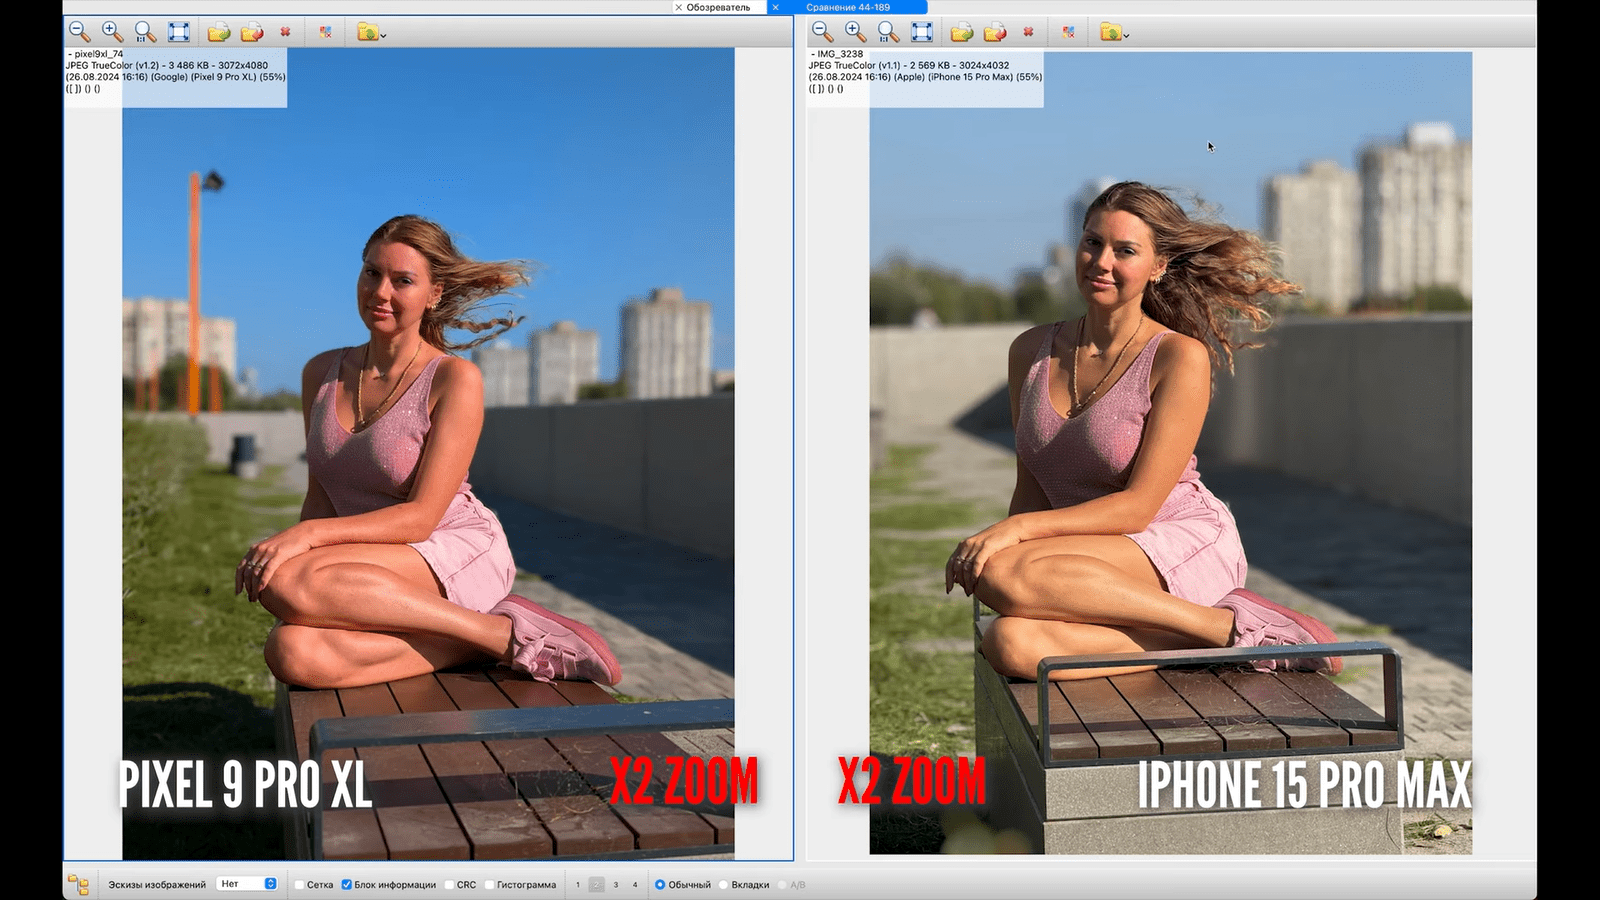The height and width of the screenshot is (900, 1600).
Task: Expand folder dropdown arrow in left pane
Action: click(383, 35)
